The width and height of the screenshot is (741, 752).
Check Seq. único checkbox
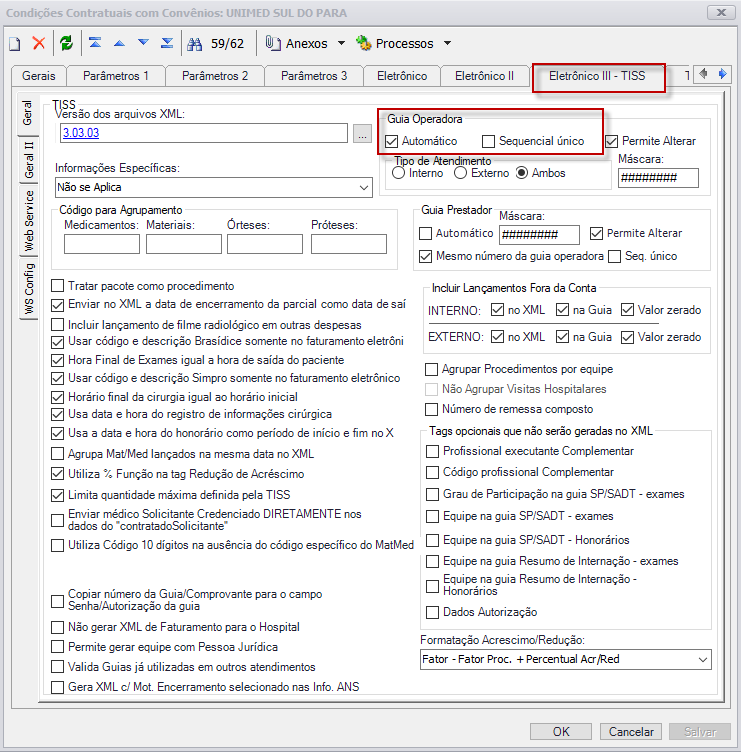point(614,257)
